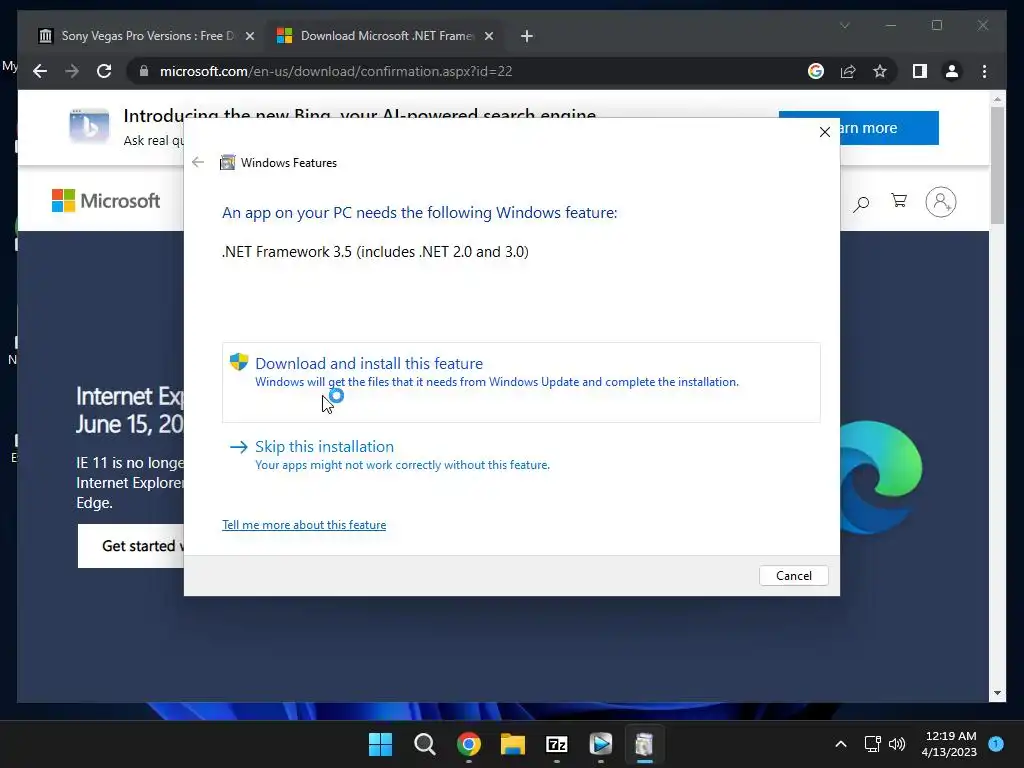Open a new Chrome tab
Viewport: 1024px width, 768px height.
[x=527, y=37]
